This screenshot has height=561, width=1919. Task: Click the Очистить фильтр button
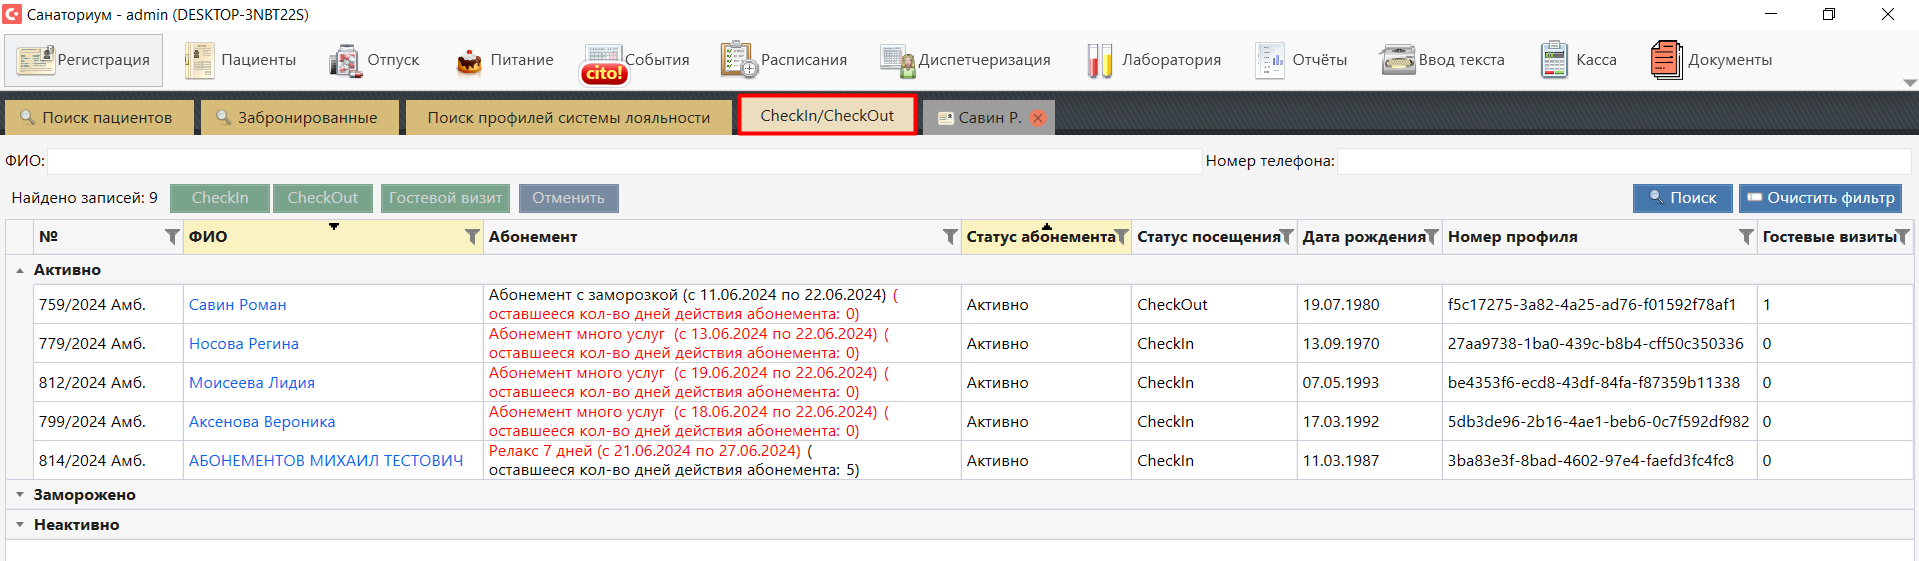[1820, 198]
